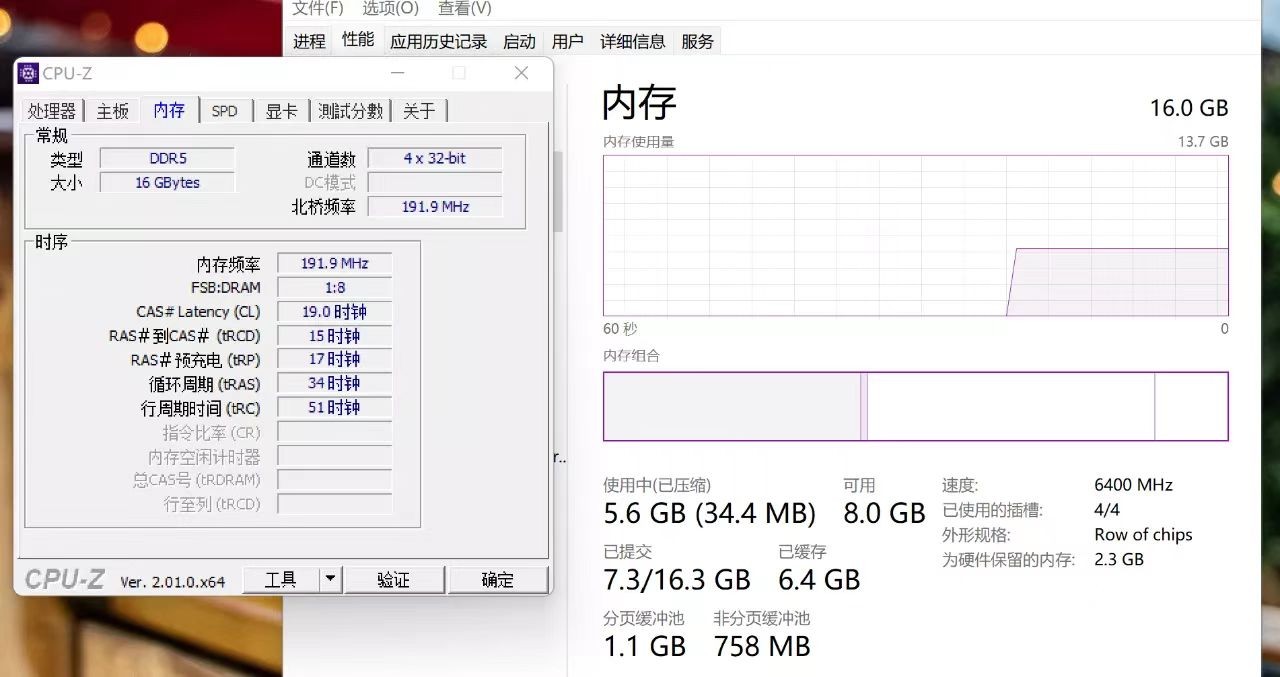Select the tRP value 17 时钟
The image size is (1280, 677).
pyautogui.click(x=334, y=359)
